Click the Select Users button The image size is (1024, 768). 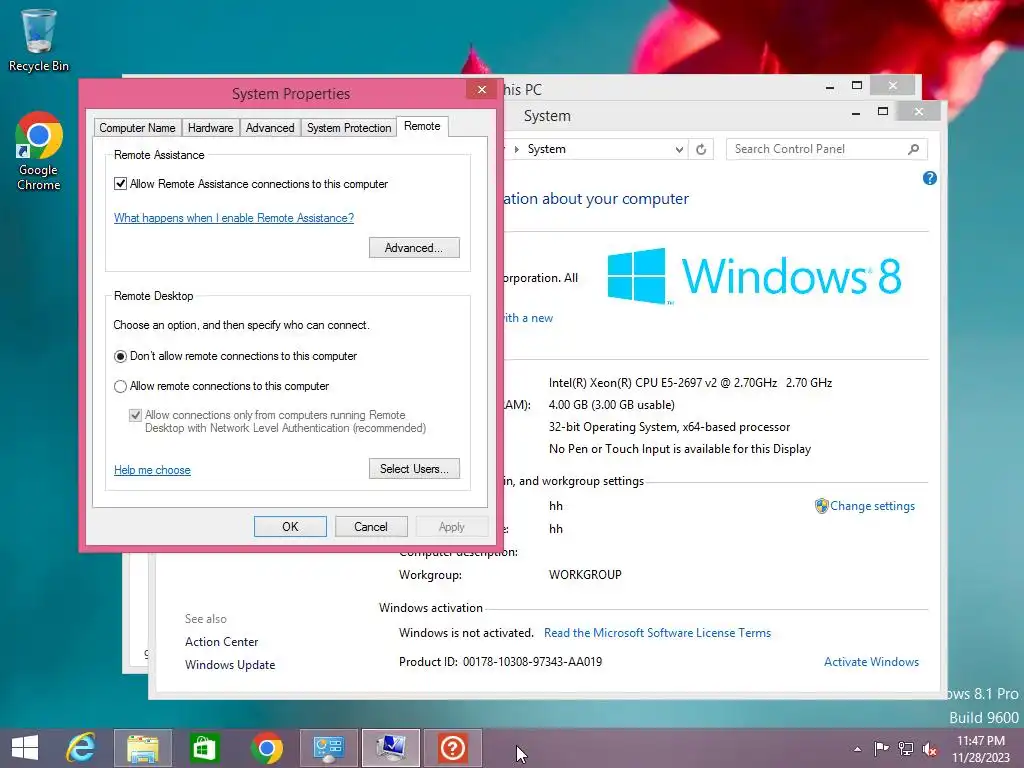point(414,468)
